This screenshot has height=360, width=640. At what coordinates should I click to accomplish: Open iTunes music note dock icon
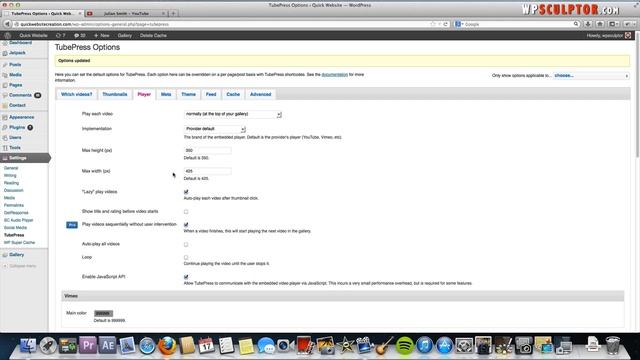click(424, 346)
